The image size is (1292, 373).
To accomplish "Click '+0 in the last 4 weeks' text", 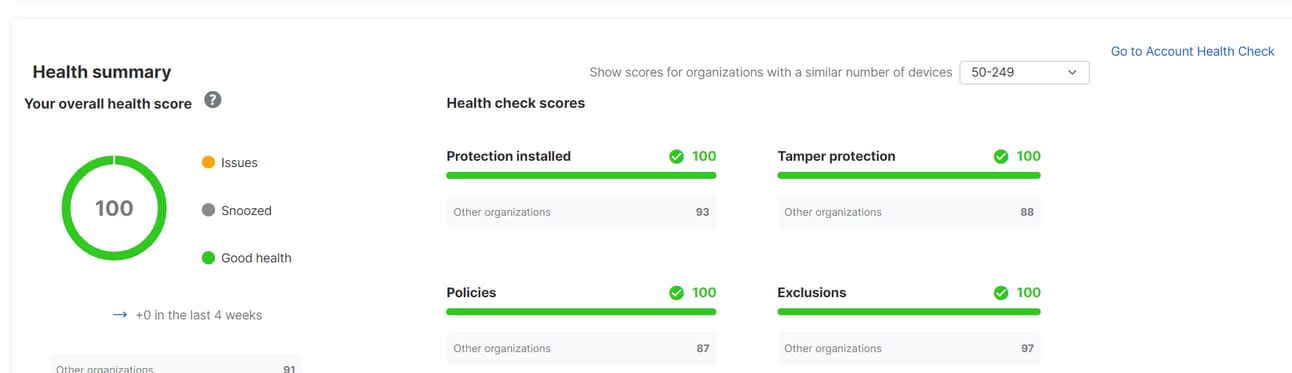I will (x=199, y=315).
